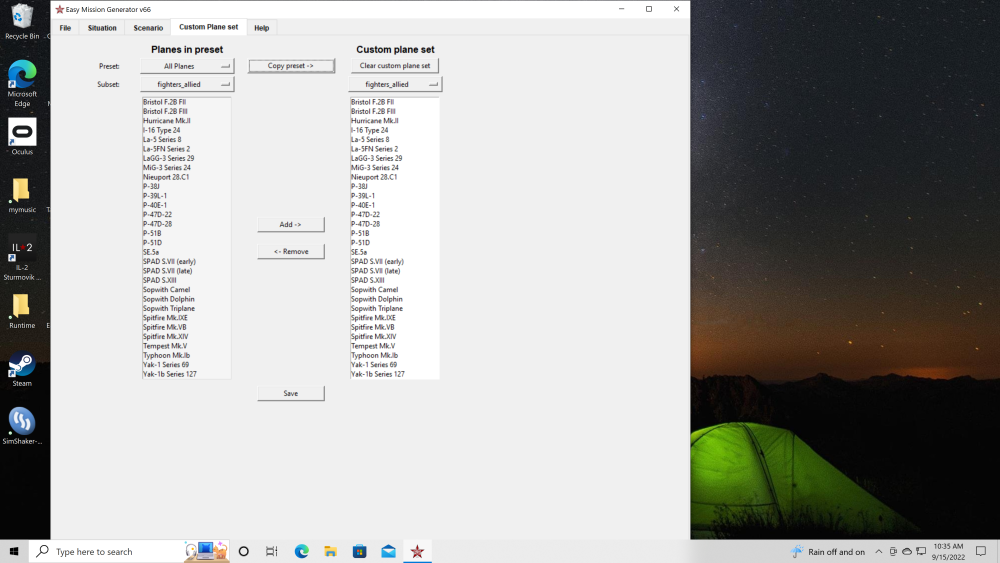Select the Custom Plane set tab

coord(209,27)
